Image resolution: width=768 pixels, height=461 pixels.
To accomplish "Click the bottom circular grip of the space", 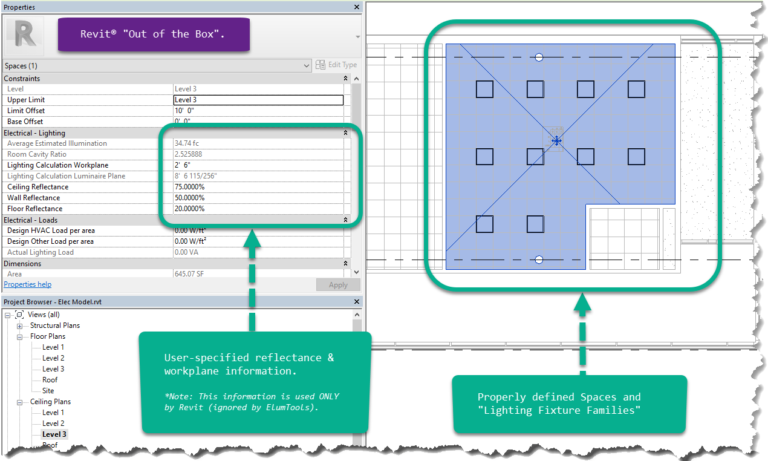I will point(539,260).
